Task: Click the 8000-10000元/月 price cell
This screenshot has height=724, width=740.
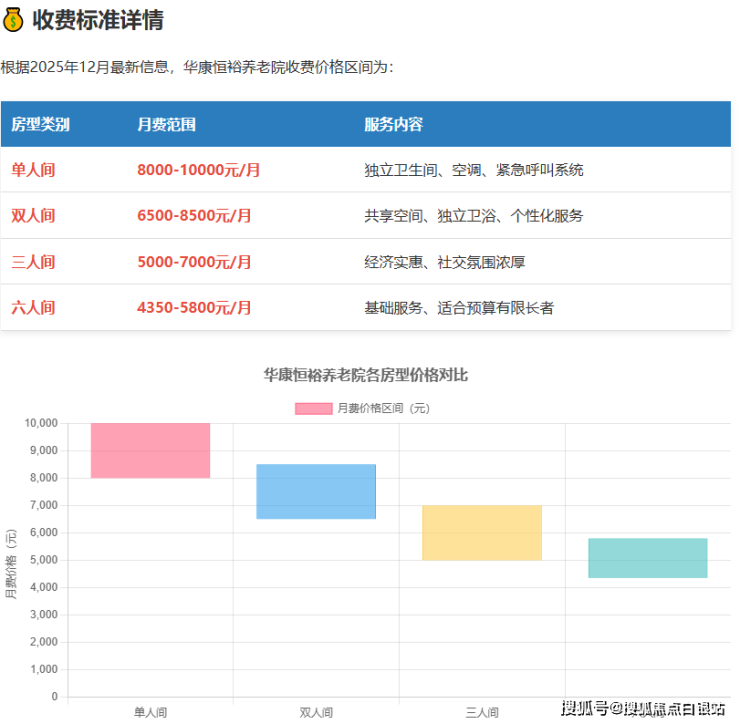Action: [x=198, y=170]
